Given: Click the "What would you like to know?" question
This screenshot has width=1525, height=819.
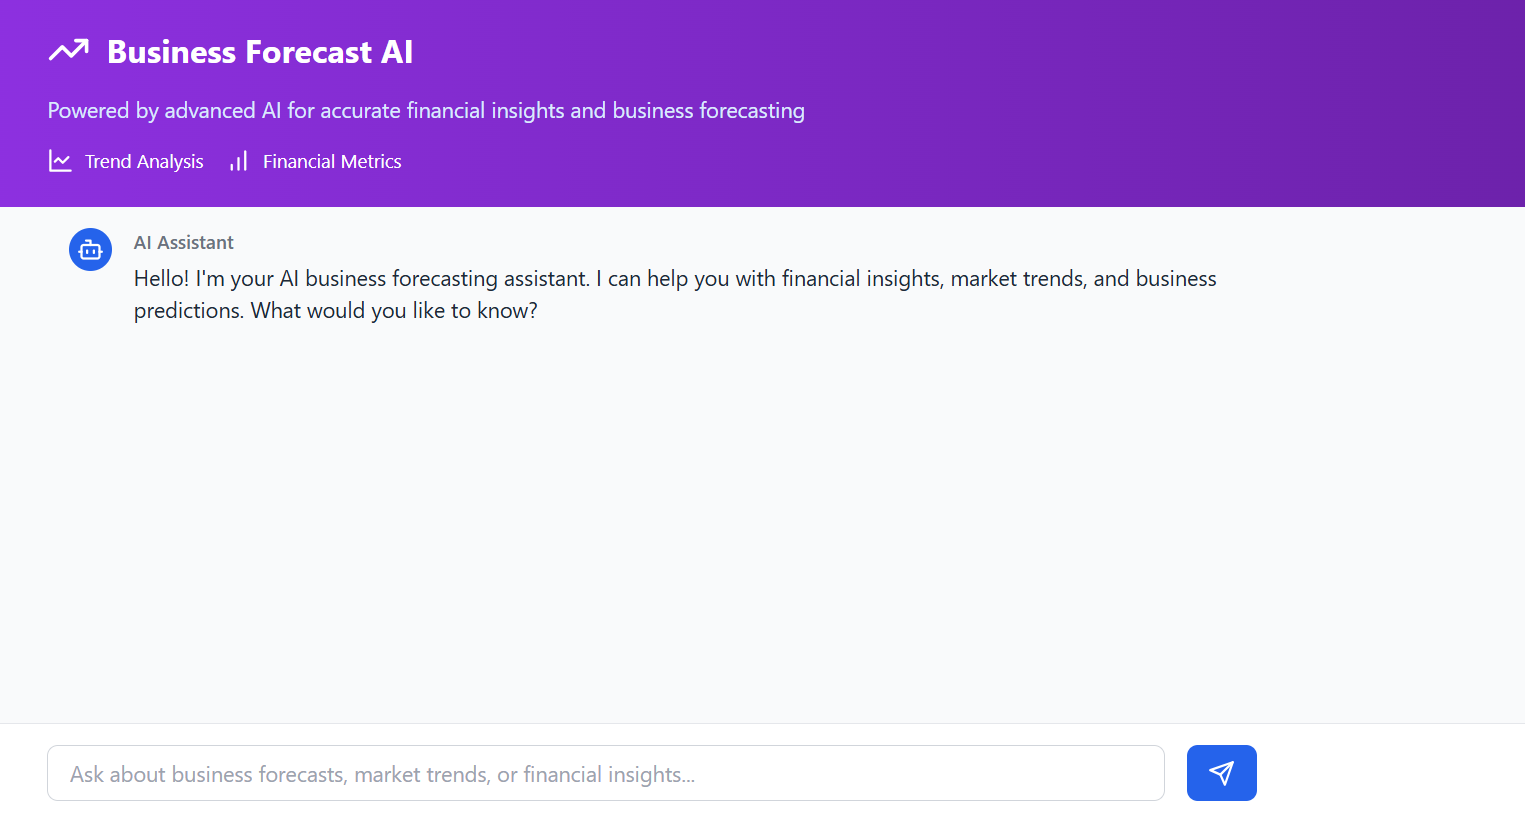Looking at the screenshot, I should tap(394, 310).
